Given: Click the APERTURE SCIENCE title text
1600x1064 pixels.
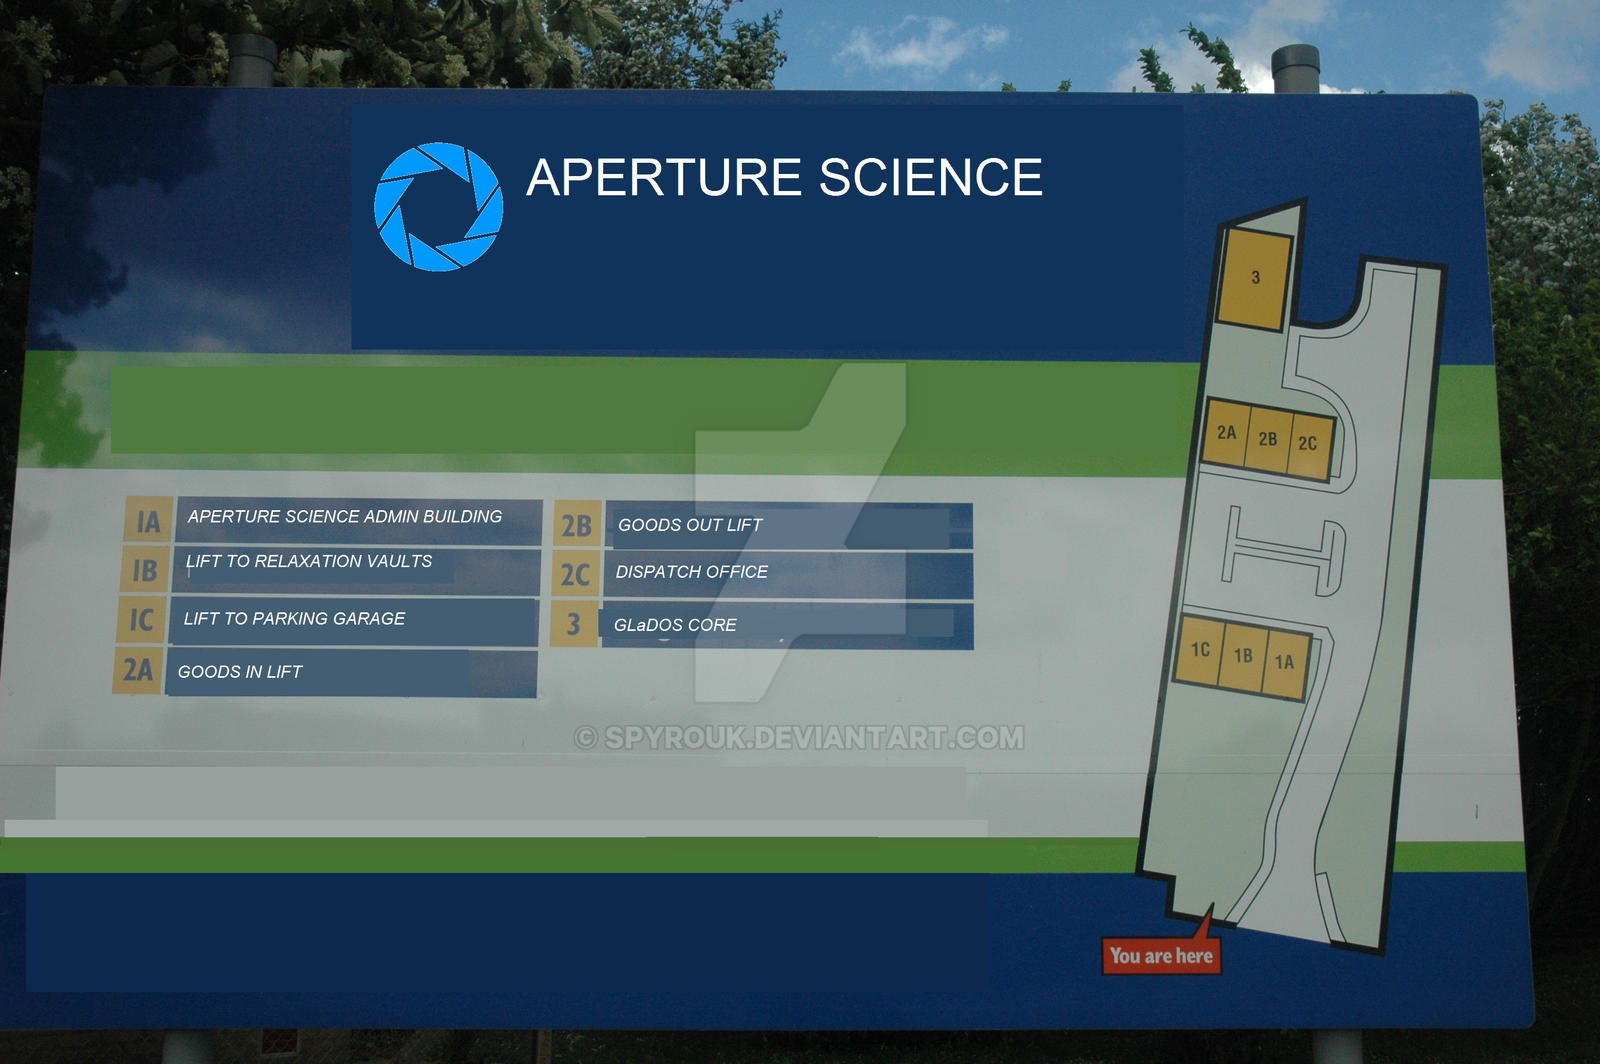Looking at the screenshot, I should pyautogui.click(x=785, y=178).
